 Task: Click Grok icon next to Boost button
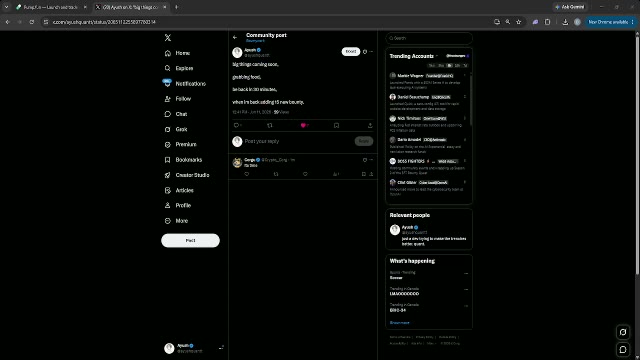pos(365,52)
